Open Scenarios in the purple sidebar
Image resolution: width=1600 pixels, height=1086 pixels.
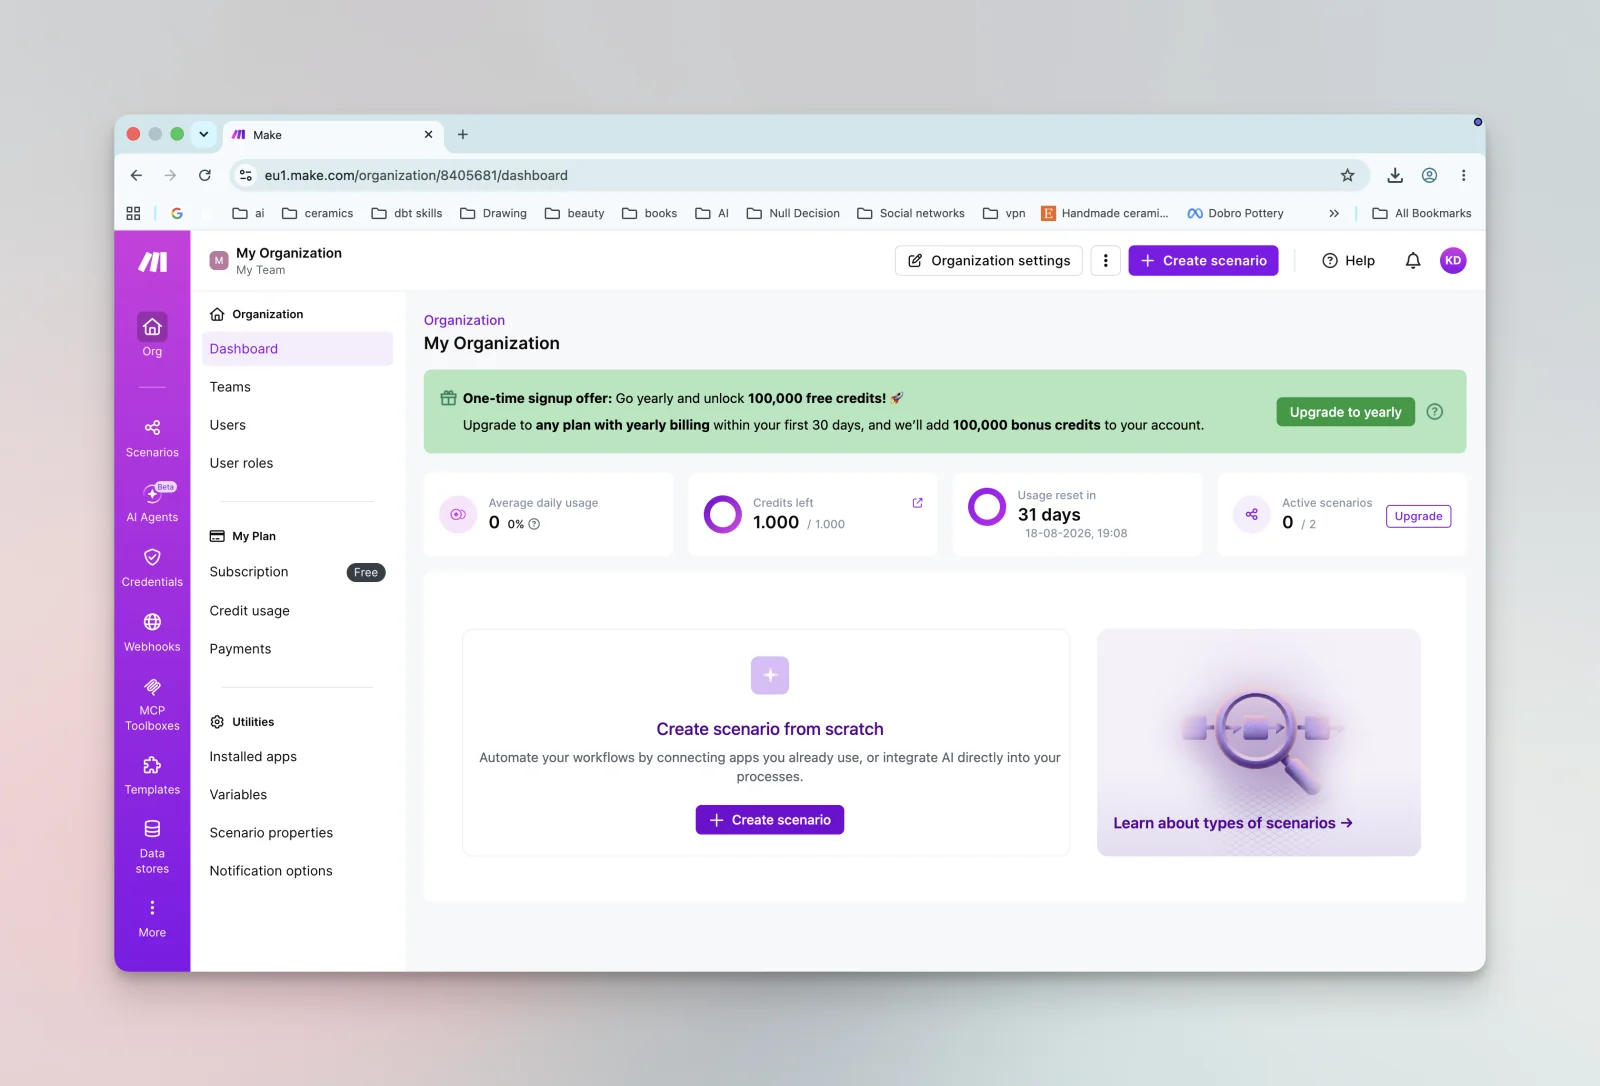(152, 438)
